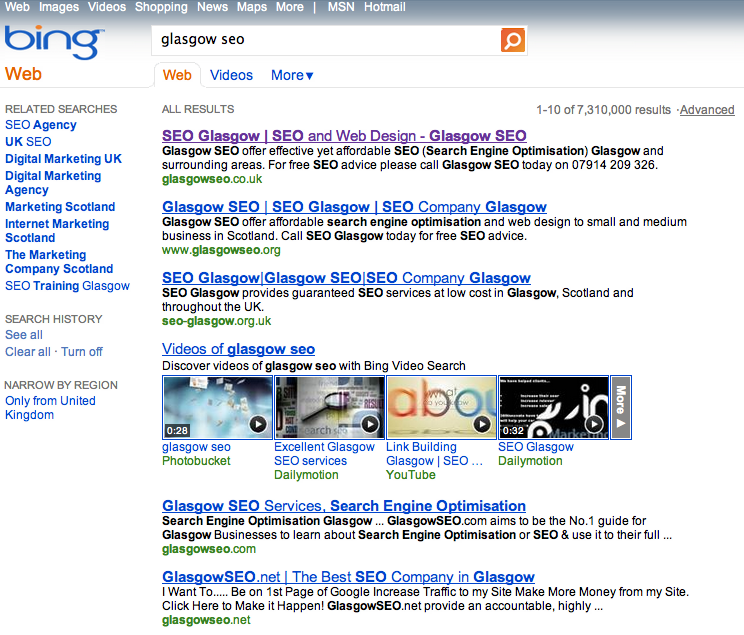
Task: Click 'SEO Glasgow' video title link
Action: click(x=536, y=447)
